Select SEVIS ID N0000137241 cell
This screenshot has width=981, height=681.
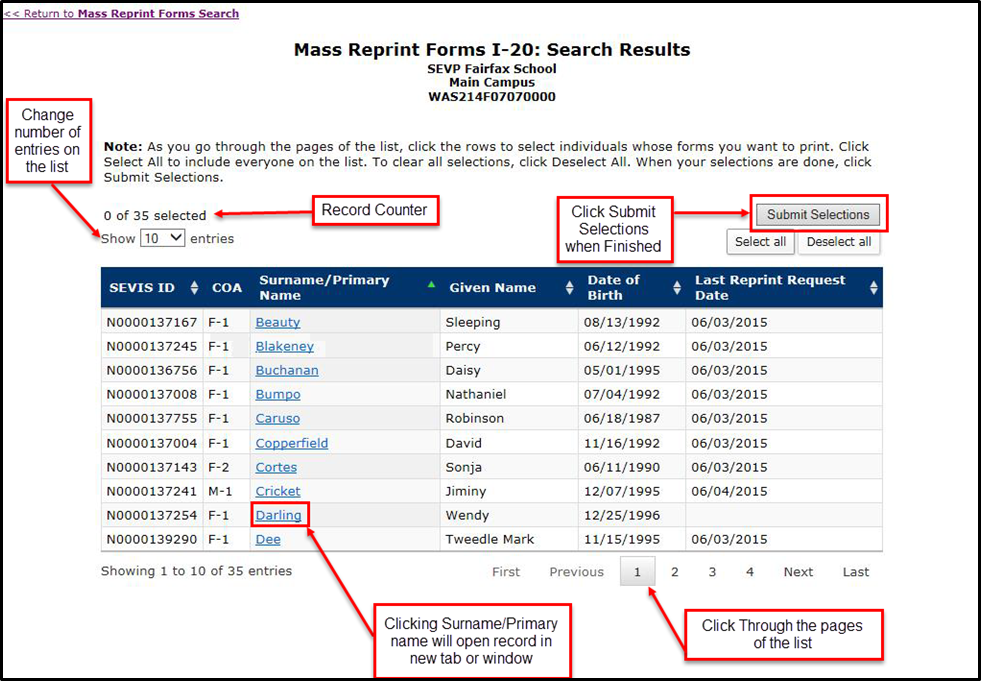(x=152, y=491)
